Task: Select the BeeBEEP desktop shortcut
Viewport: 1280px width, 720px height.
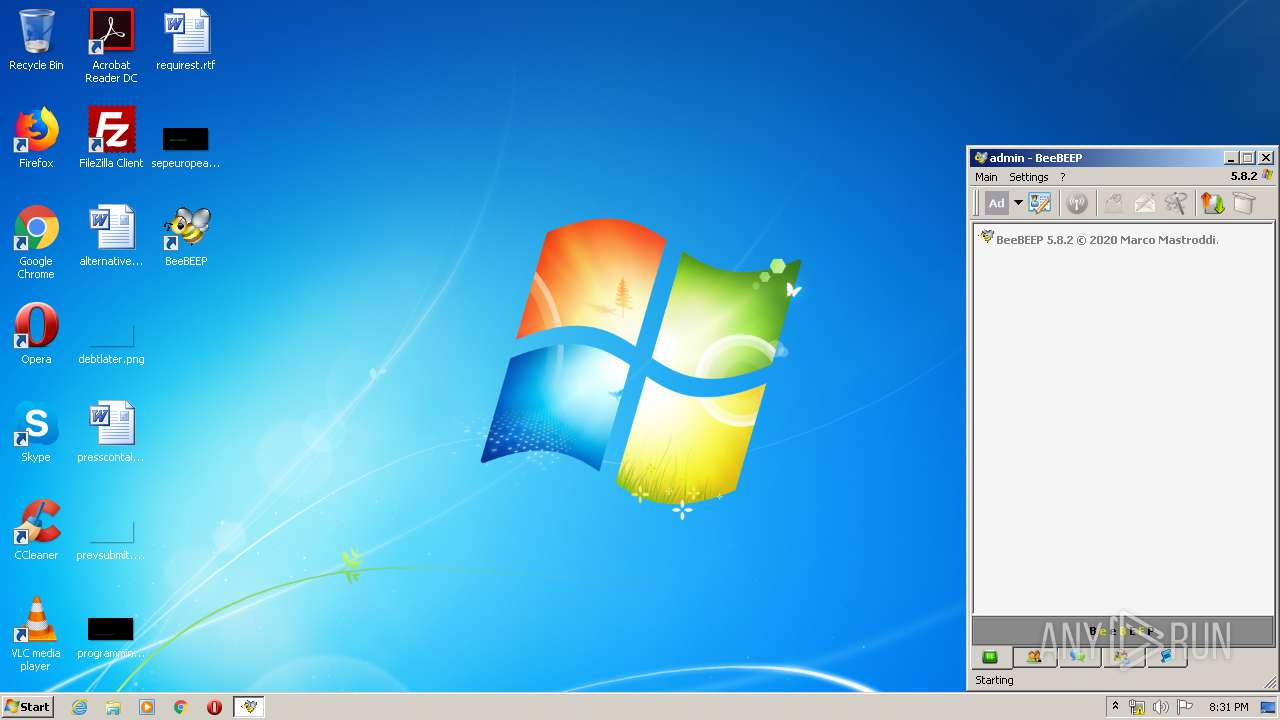Action: click(186, 237)
